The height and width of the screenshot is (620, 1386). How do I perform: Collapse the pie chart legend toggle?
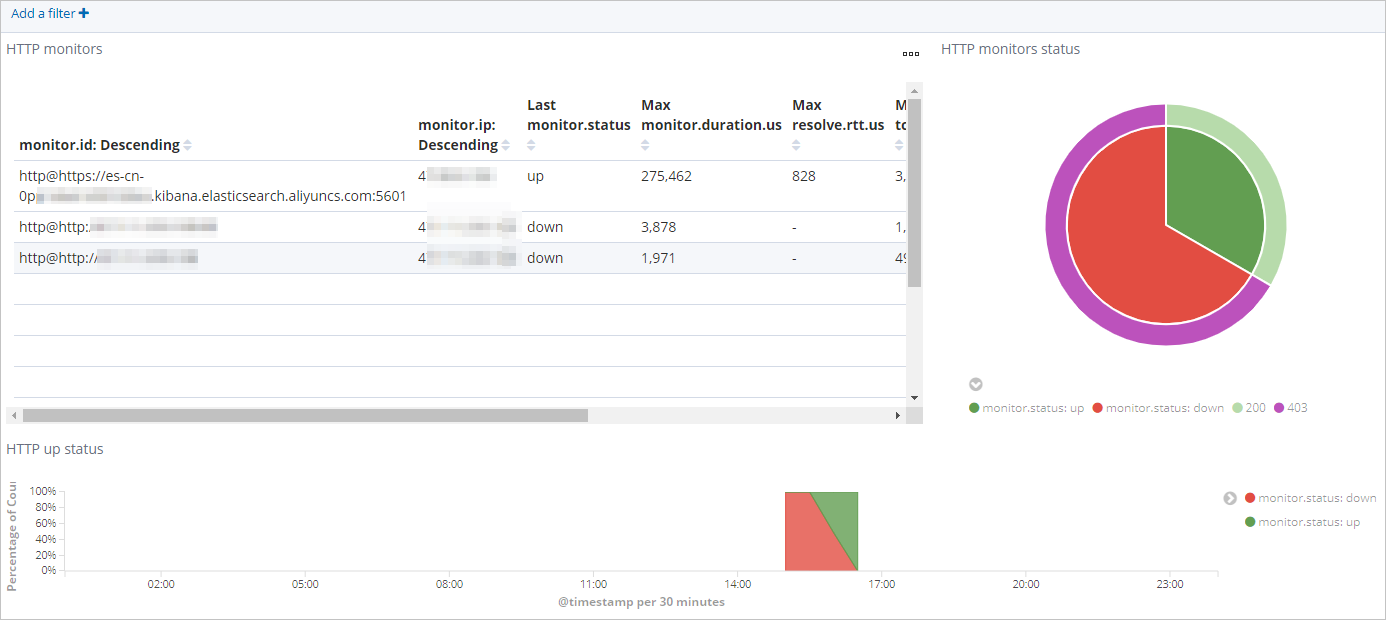(x=976, y=385)
